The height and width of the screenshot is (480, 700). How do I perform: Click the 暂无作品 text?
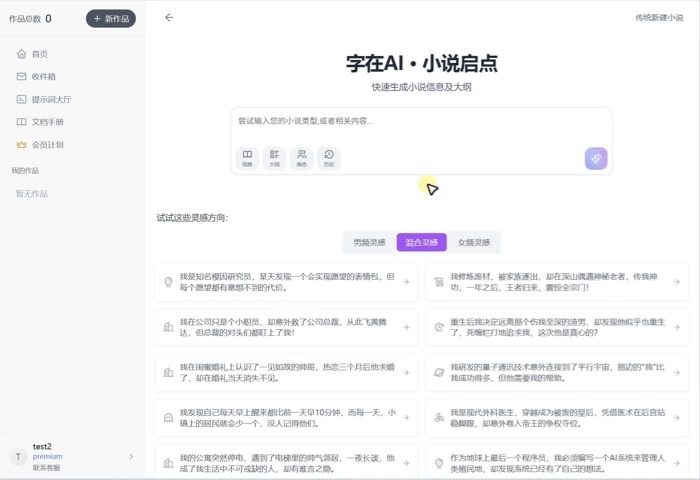32,194
